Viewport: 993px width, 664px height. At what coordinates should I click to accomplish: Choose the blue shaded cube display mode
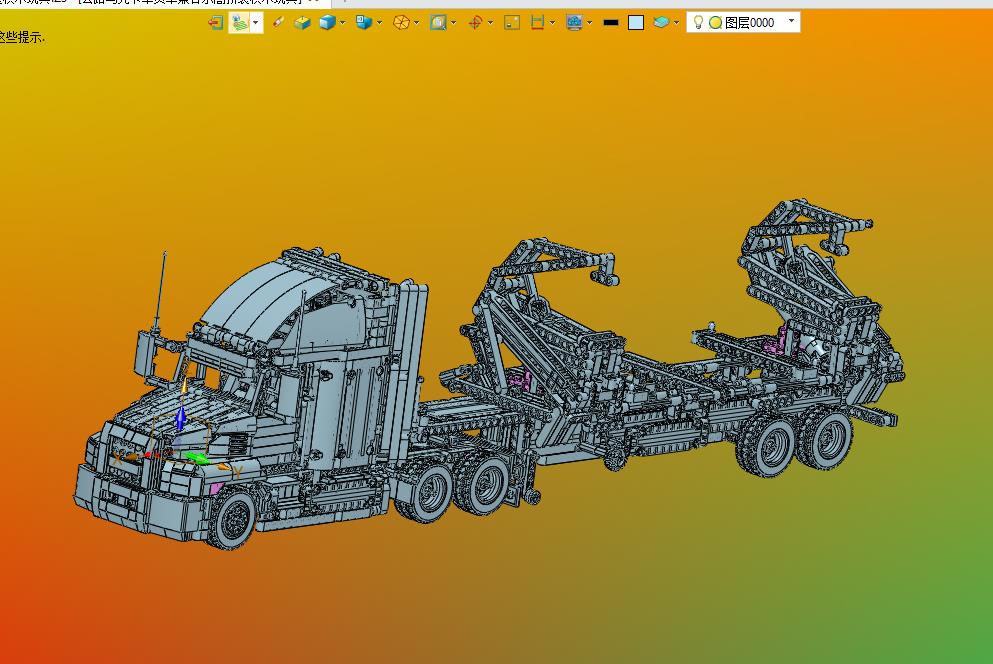click(x=327, y=23)
